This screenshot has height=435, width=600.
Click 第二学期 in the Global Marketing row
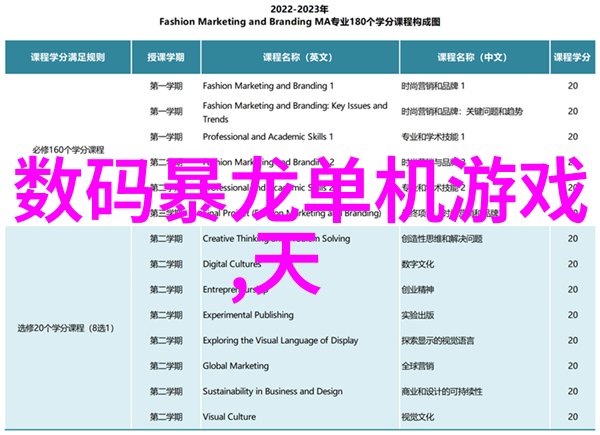point(166,366)
